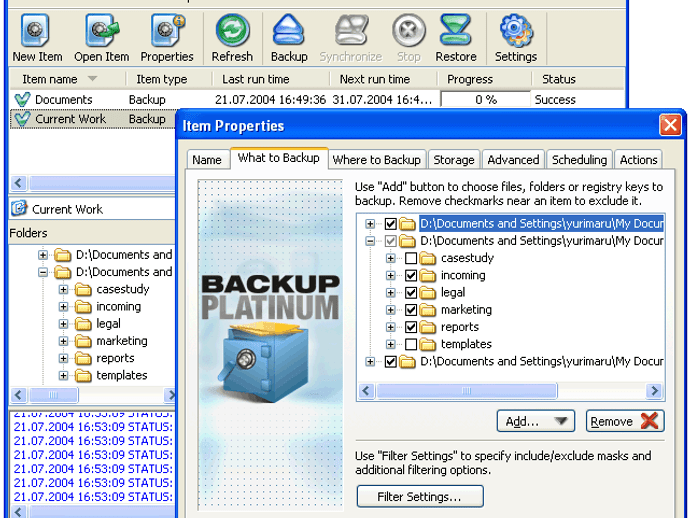Collapse second D:\Documents node in Folders panel
Image resolution: width=690 pixels, height=518 pixels.
43,272
